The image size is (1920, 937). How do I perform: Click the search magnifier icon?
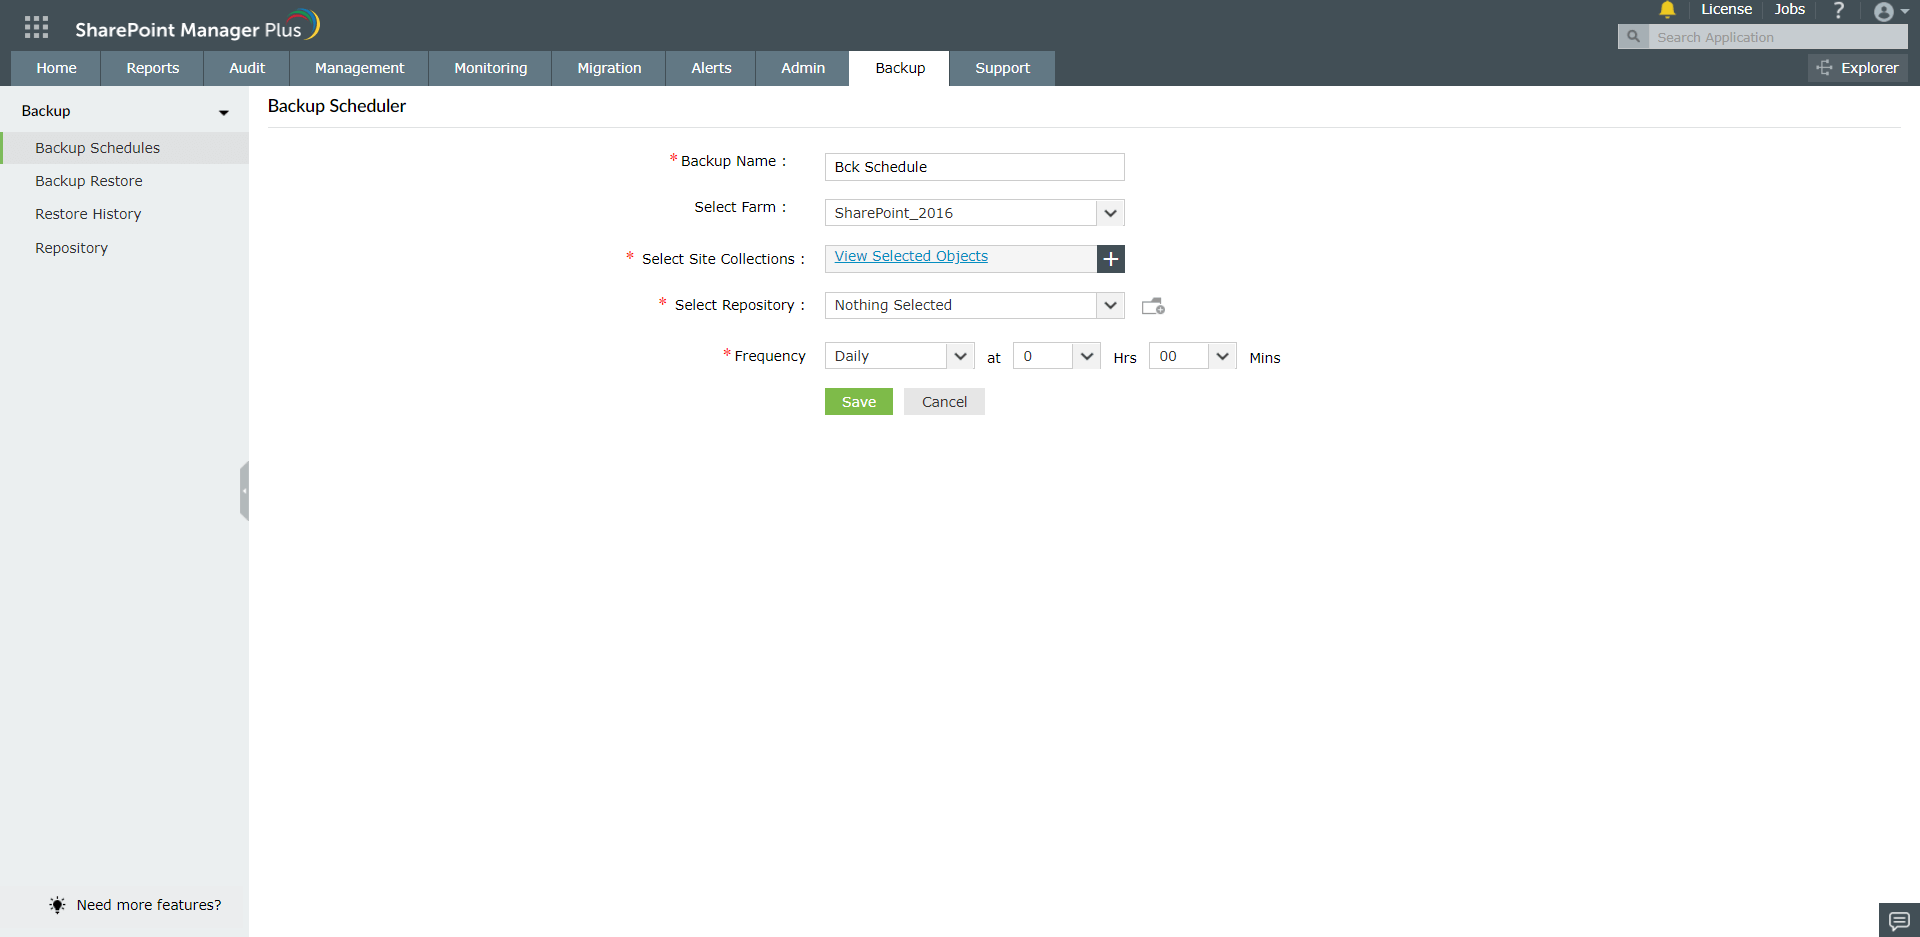tap(1633, 36)
